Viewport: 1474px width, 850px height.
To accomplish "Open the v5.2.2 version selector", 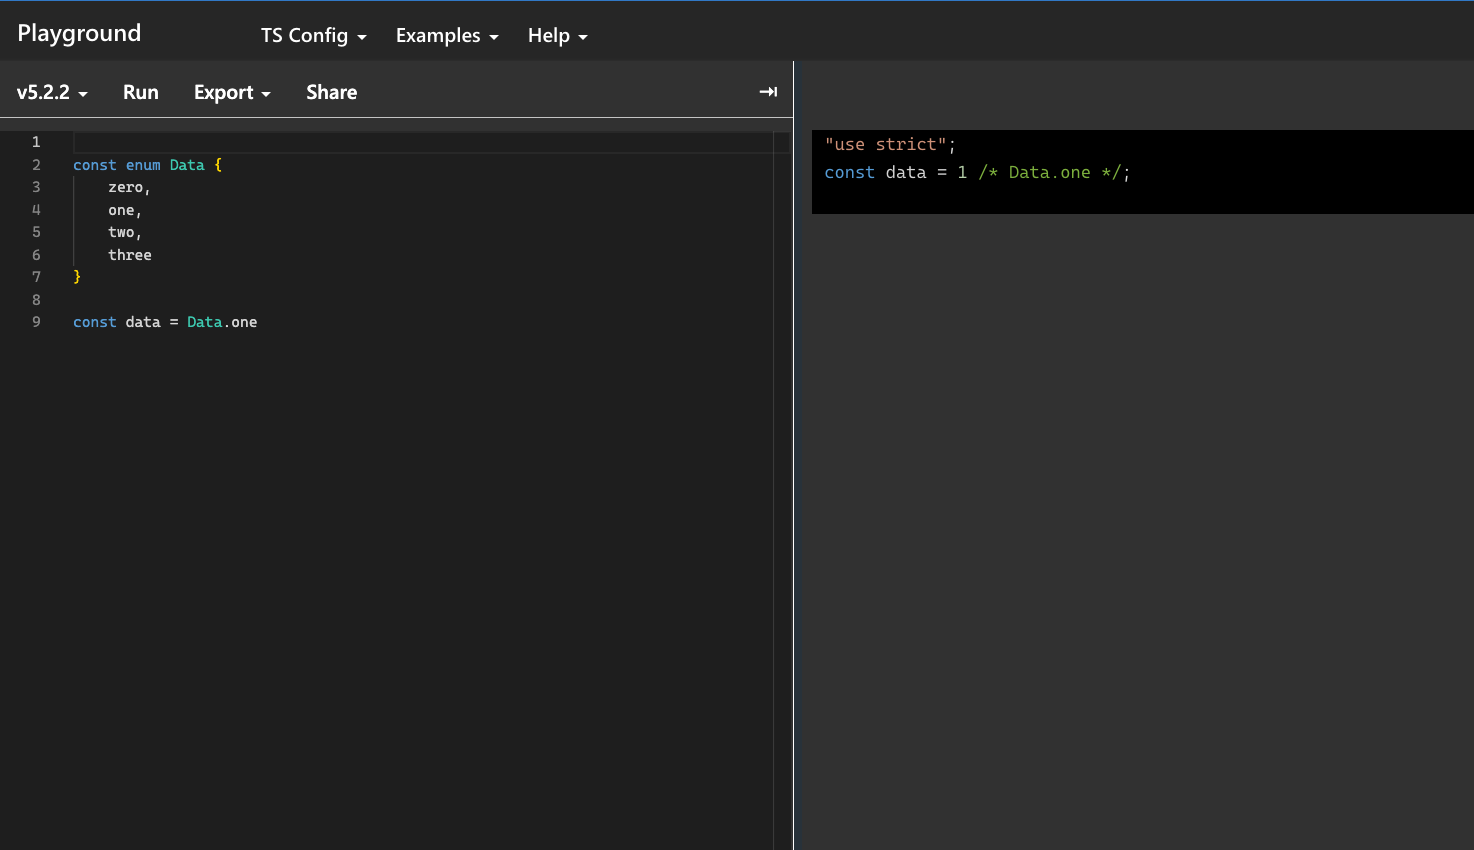I will point(52,92).
